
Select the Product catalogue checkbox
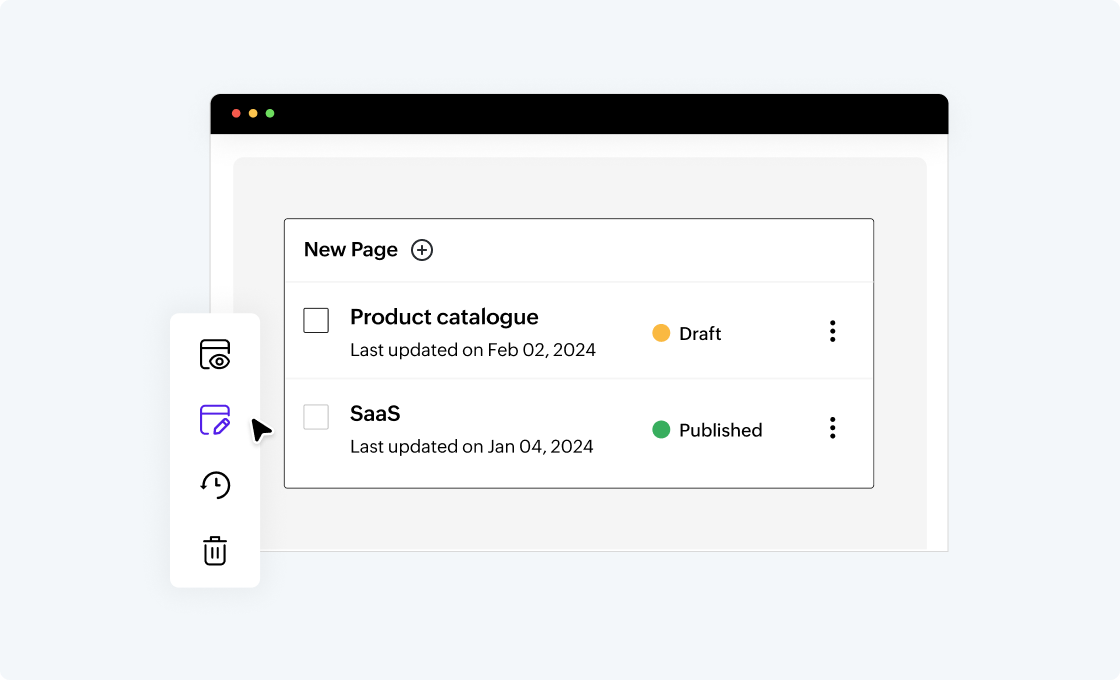[x=316, y=321]
